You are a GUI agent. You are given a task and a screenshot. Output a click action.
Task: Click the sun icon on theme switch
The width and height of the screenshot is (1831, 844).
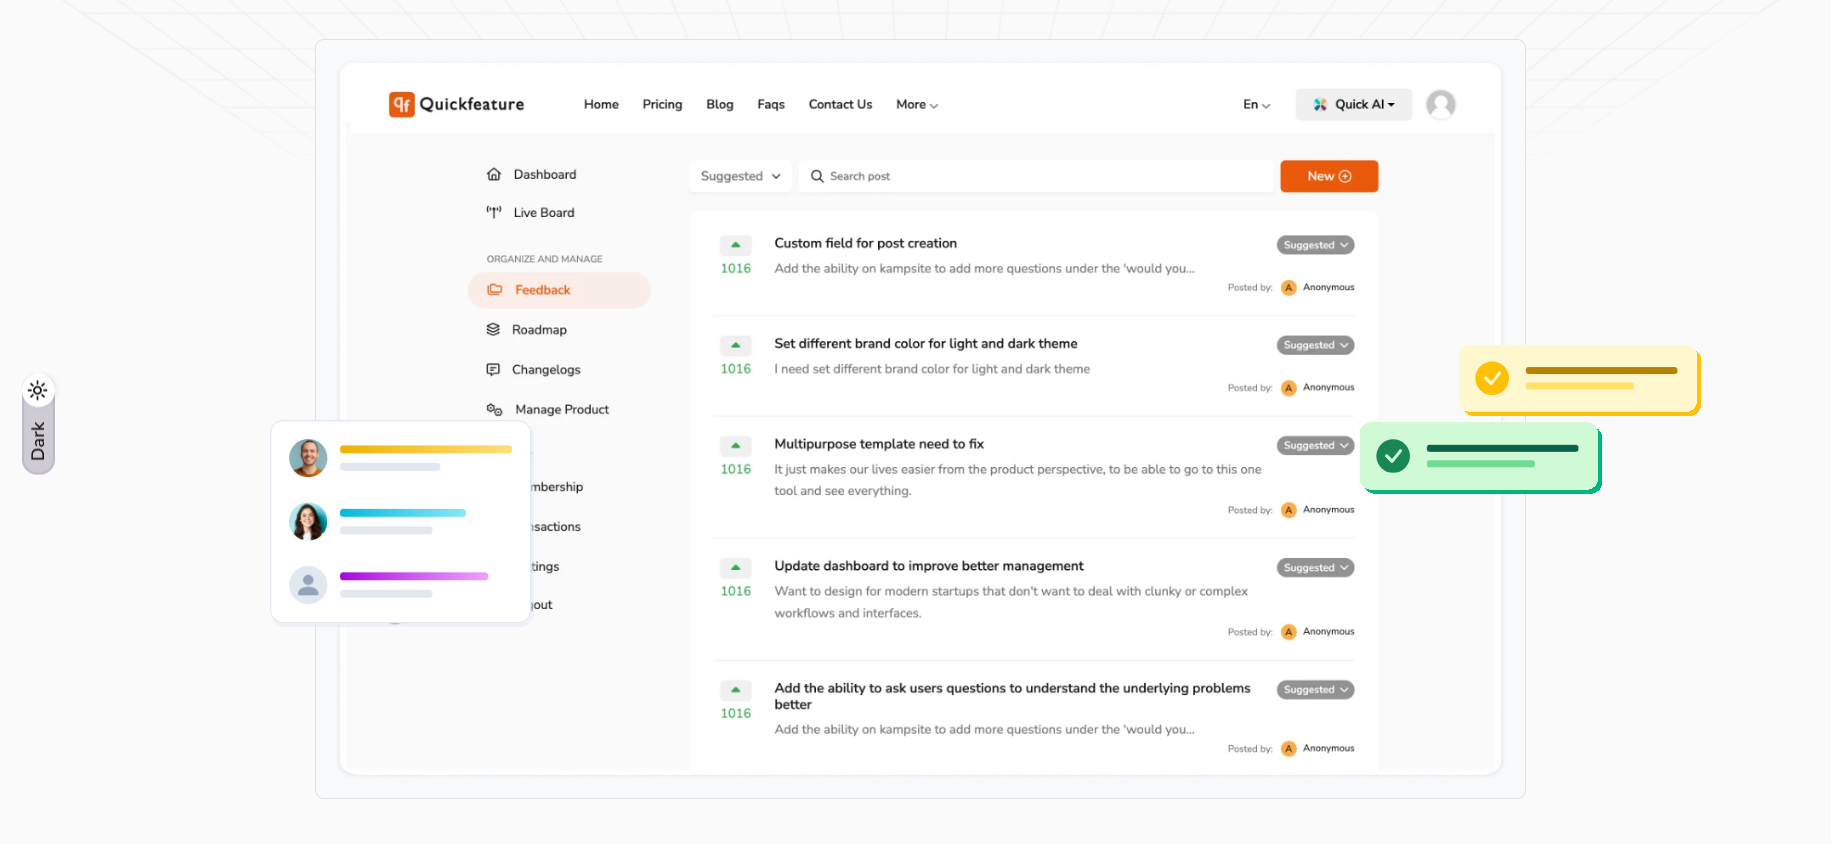pos(38,390)
